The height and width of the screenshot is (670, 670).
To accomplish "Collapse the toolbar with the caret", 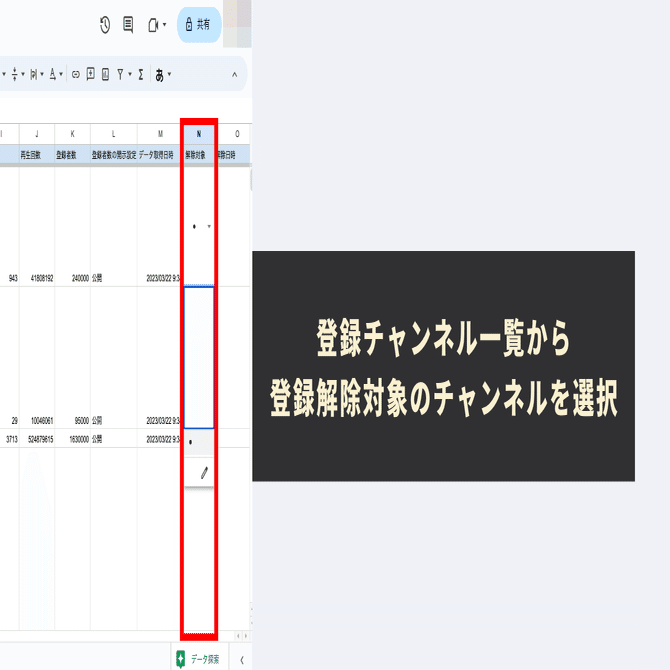I will tap(234, 74).
